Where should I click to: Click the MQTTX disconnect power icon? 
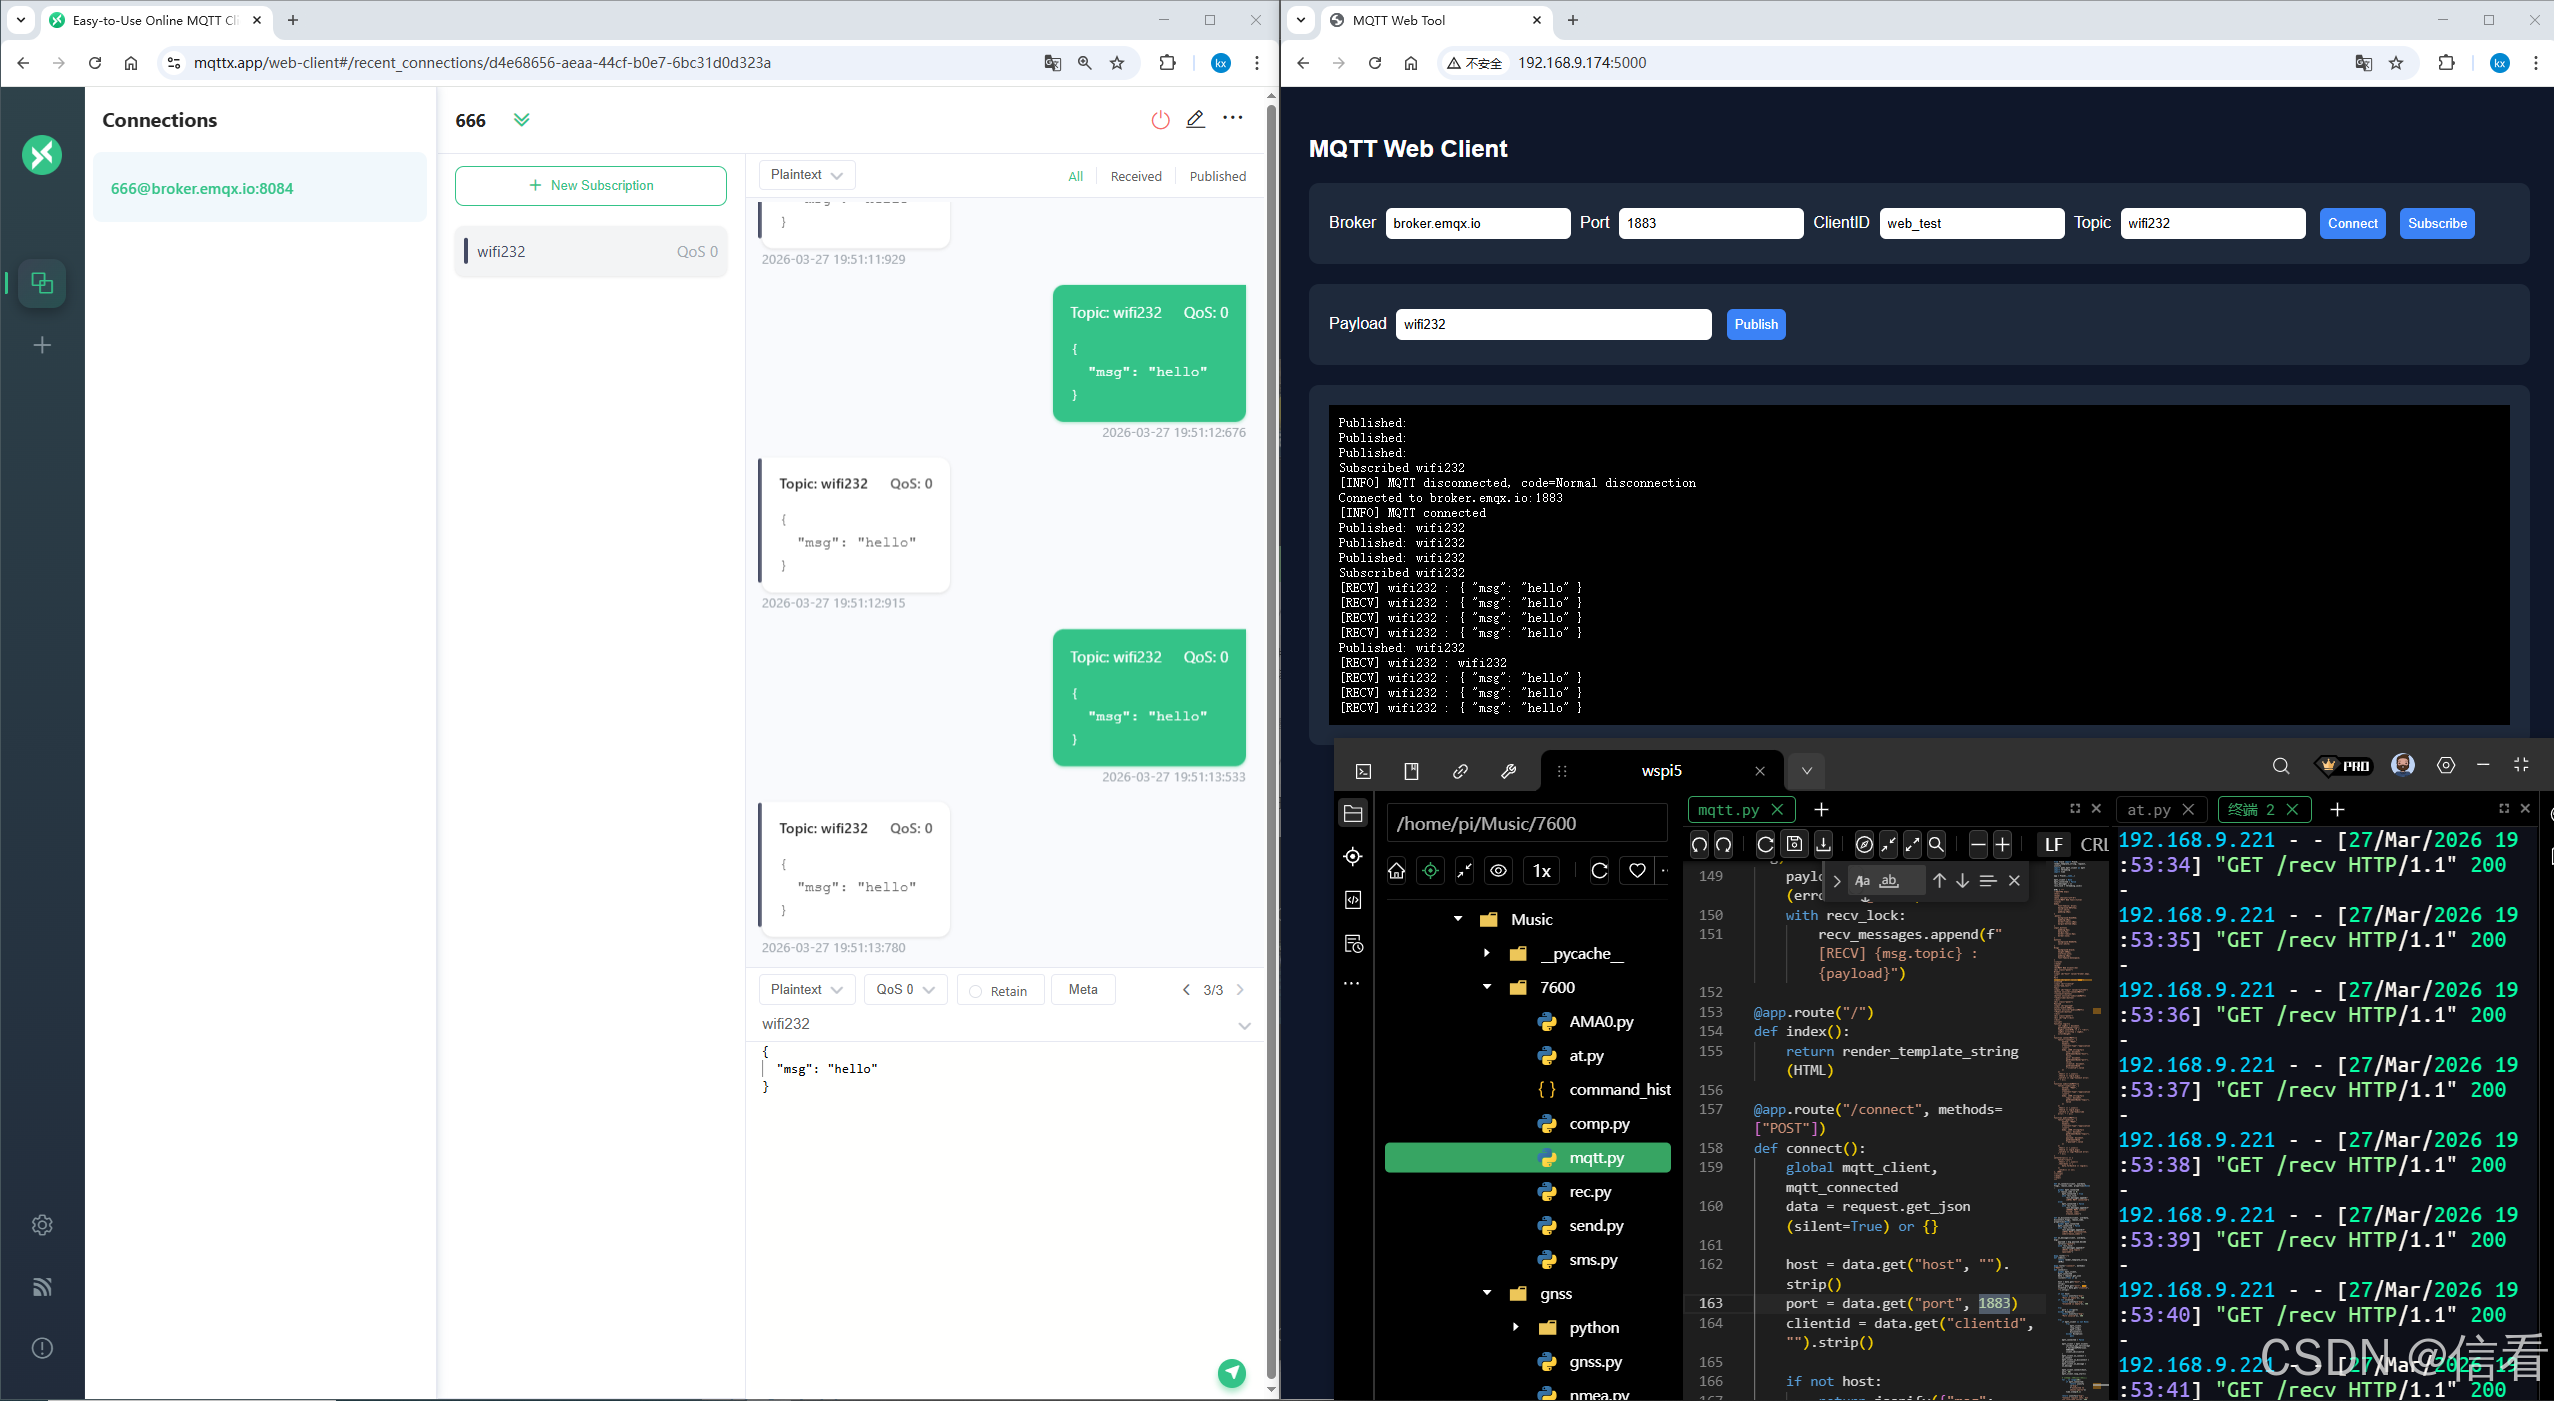pyautogui.click(x=1160, y=120)
